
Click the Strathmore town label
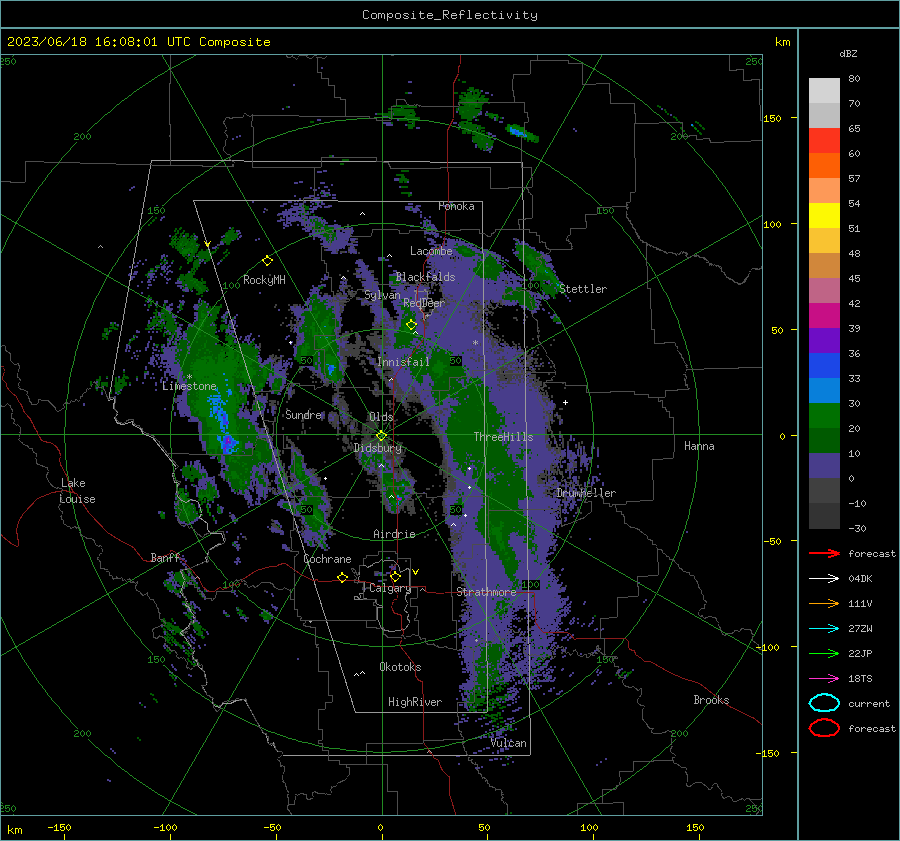[x=486, y=592]
